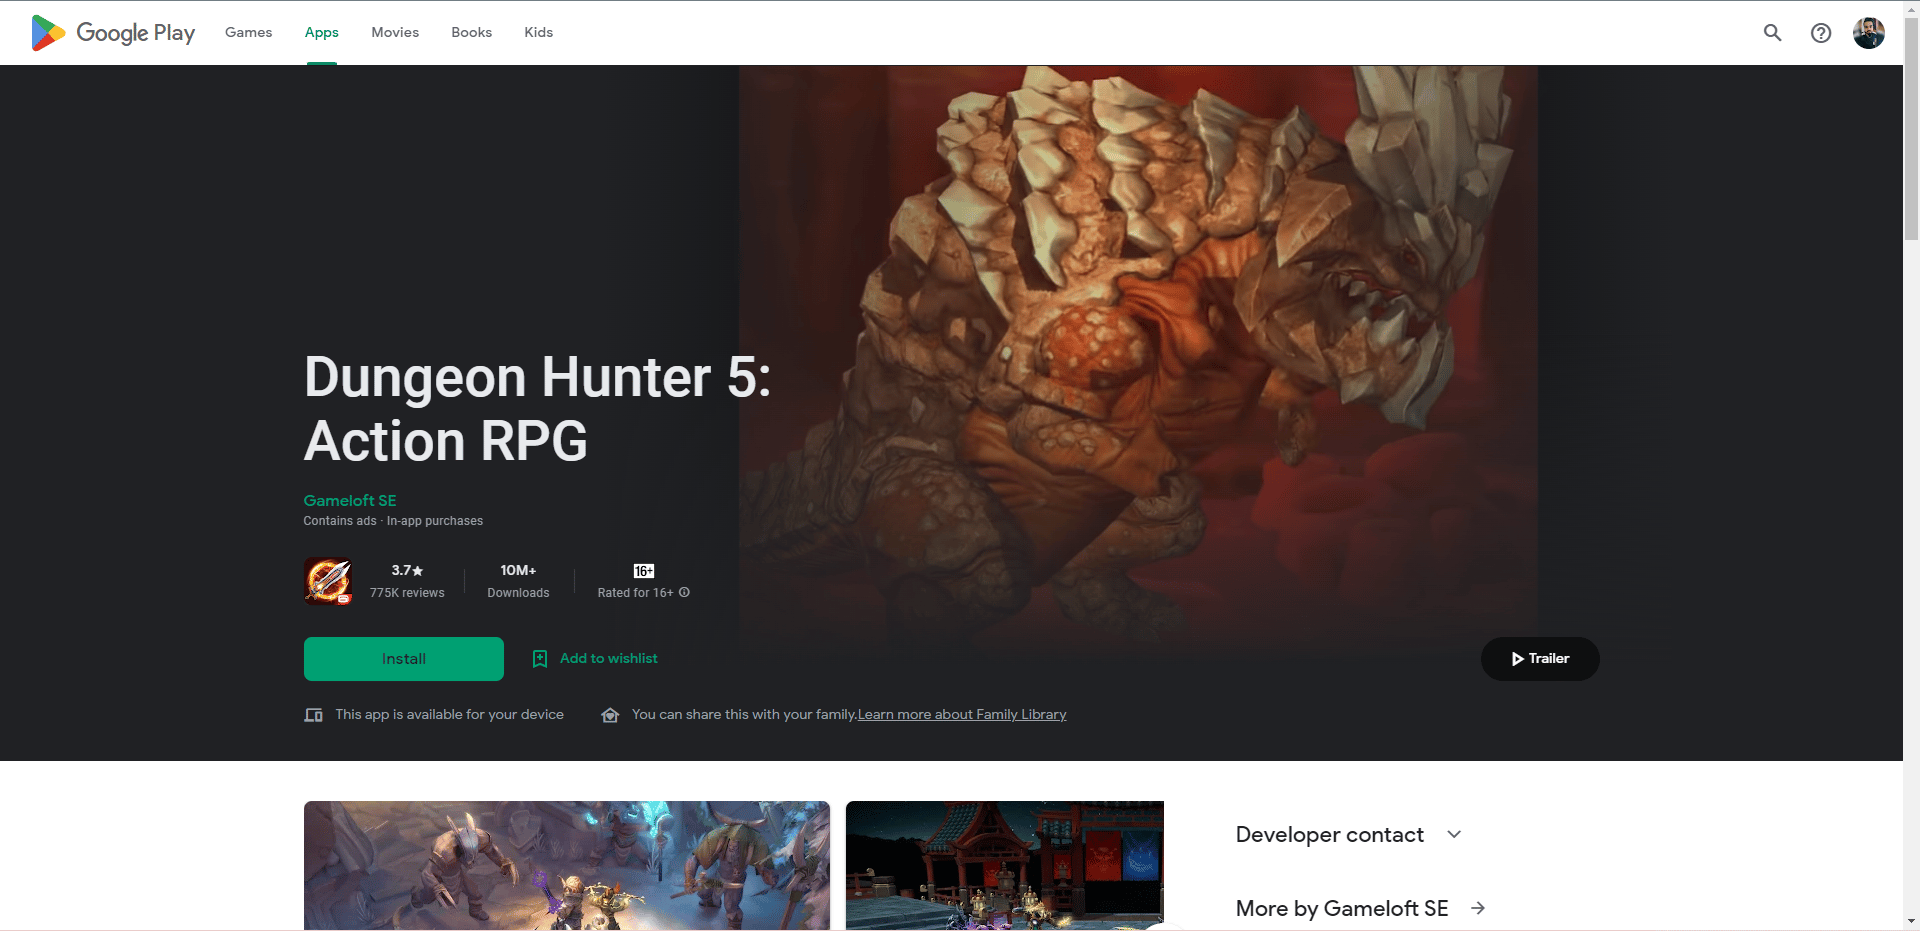1920x931 pixels.
Task: Click the scrollbar up arrow
Action: point(1911,9)
